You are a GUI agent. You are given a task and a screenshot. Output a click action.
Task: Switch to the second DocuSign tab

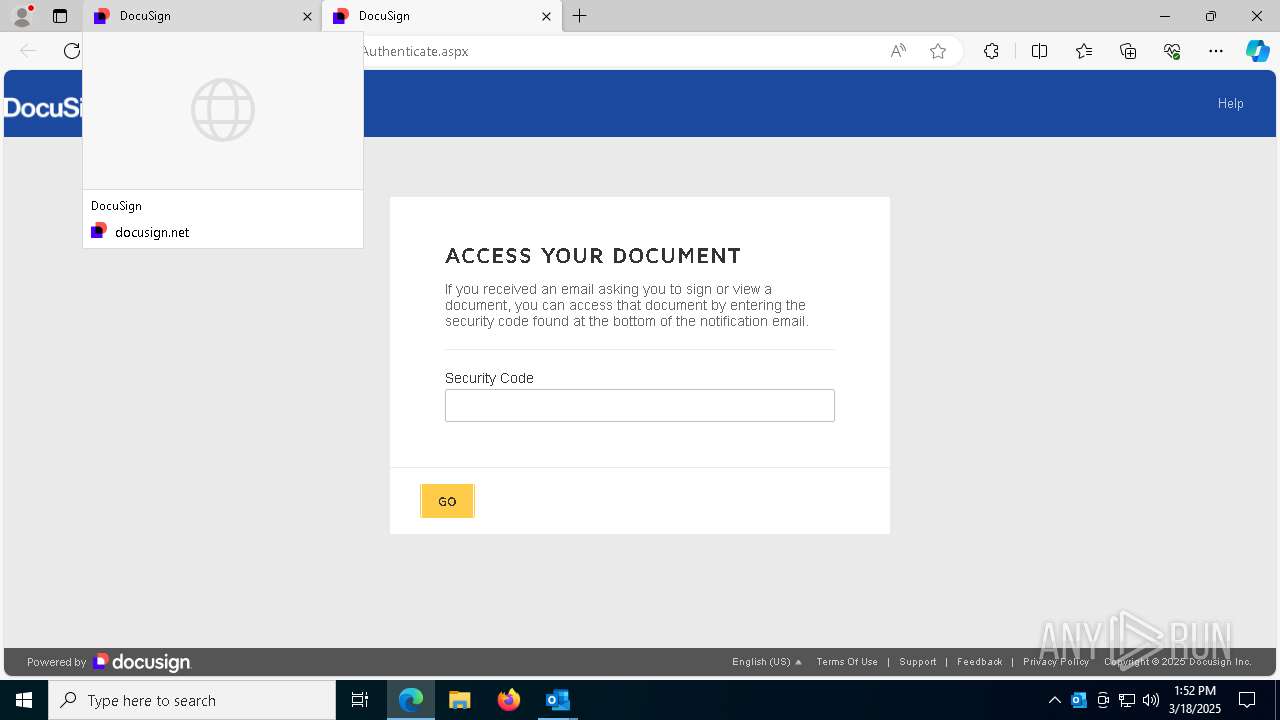pyautogui.click(x=440, y=16)
